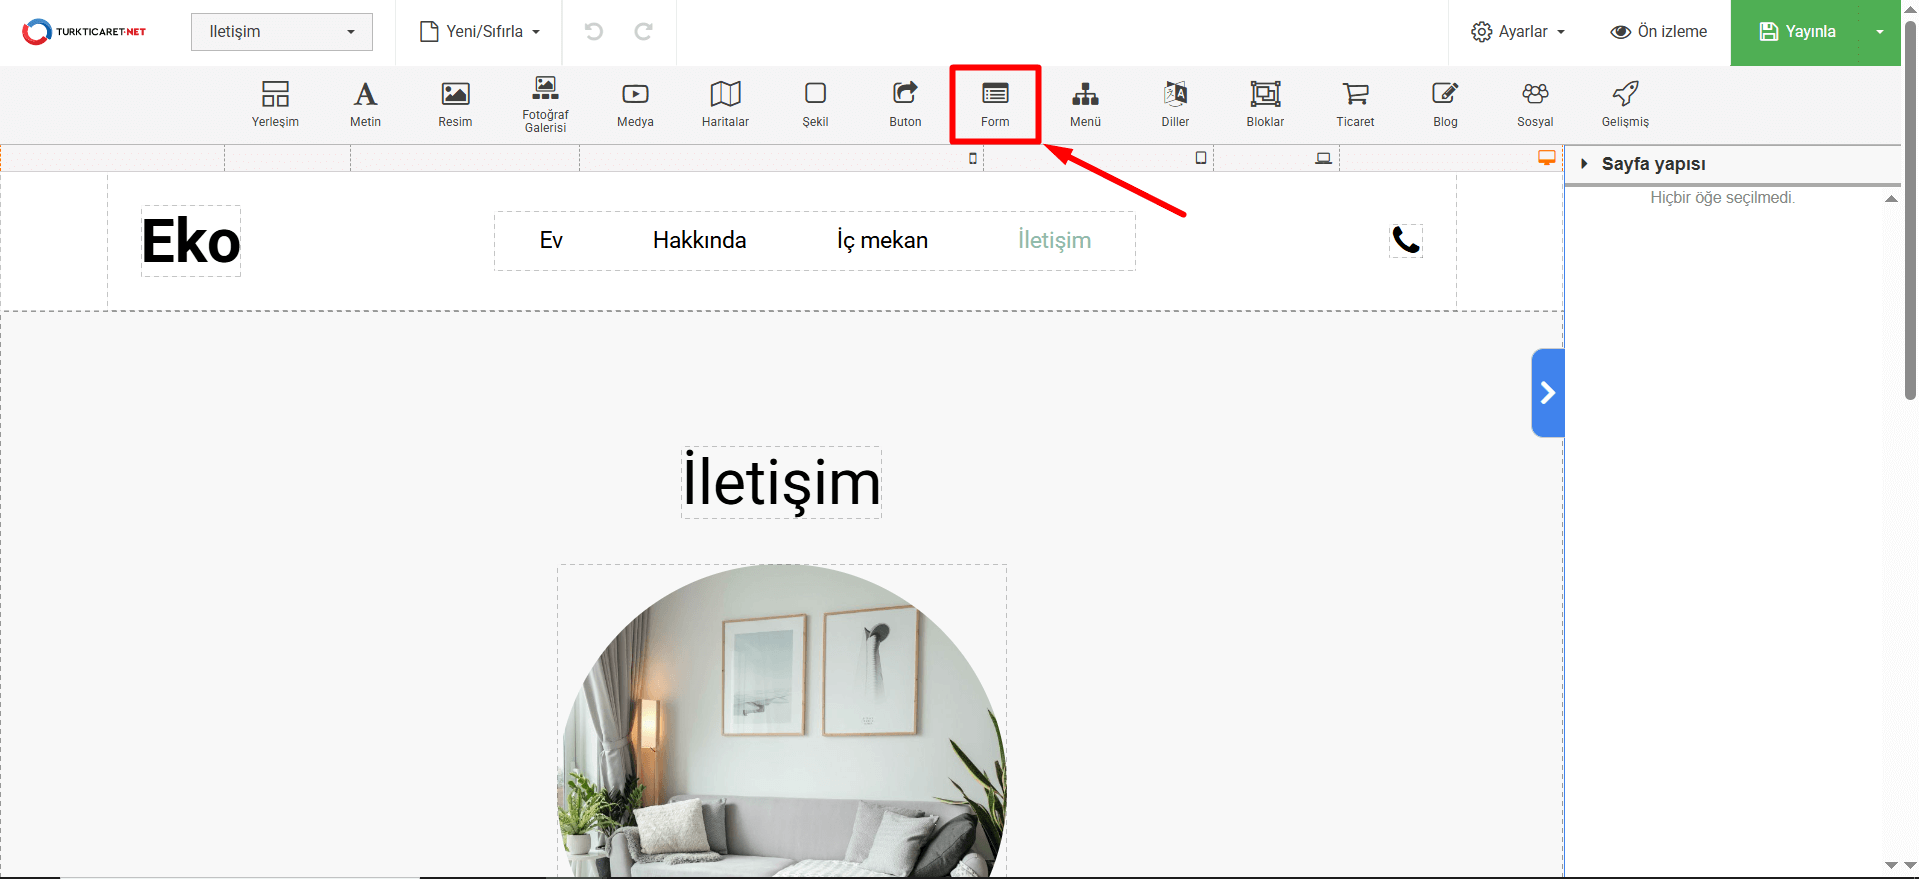Image resolution: width=1919 pixels, height=879 pixels.
Task: Open the Gelişmiş advanced tool
Action: point(1625,104)
